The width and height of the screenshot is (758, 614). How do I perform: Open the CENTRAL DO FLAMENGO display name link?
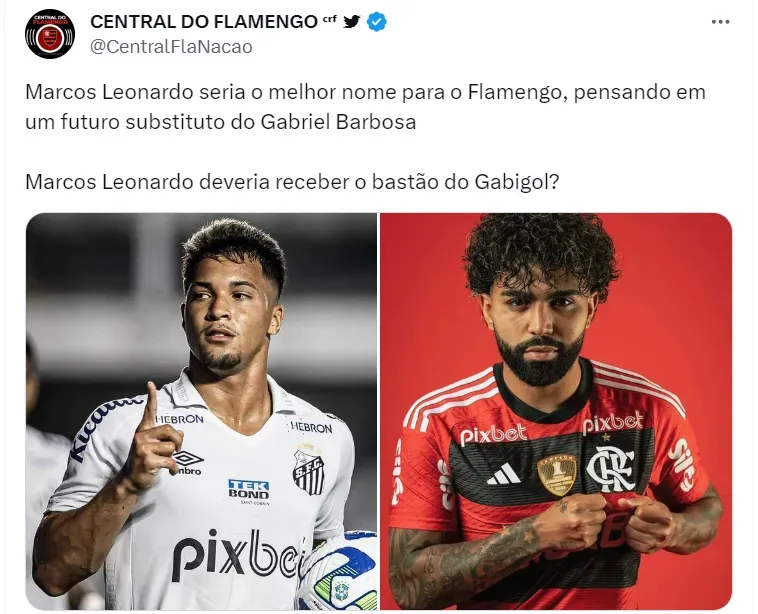point(204,22)
